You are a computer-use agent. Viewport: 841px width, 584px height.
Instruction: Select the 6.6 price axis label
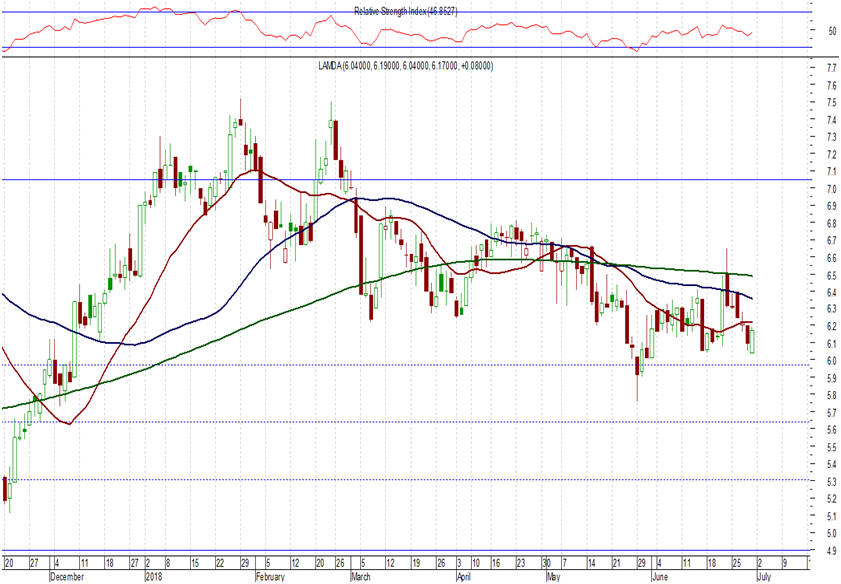pos(832,258)
